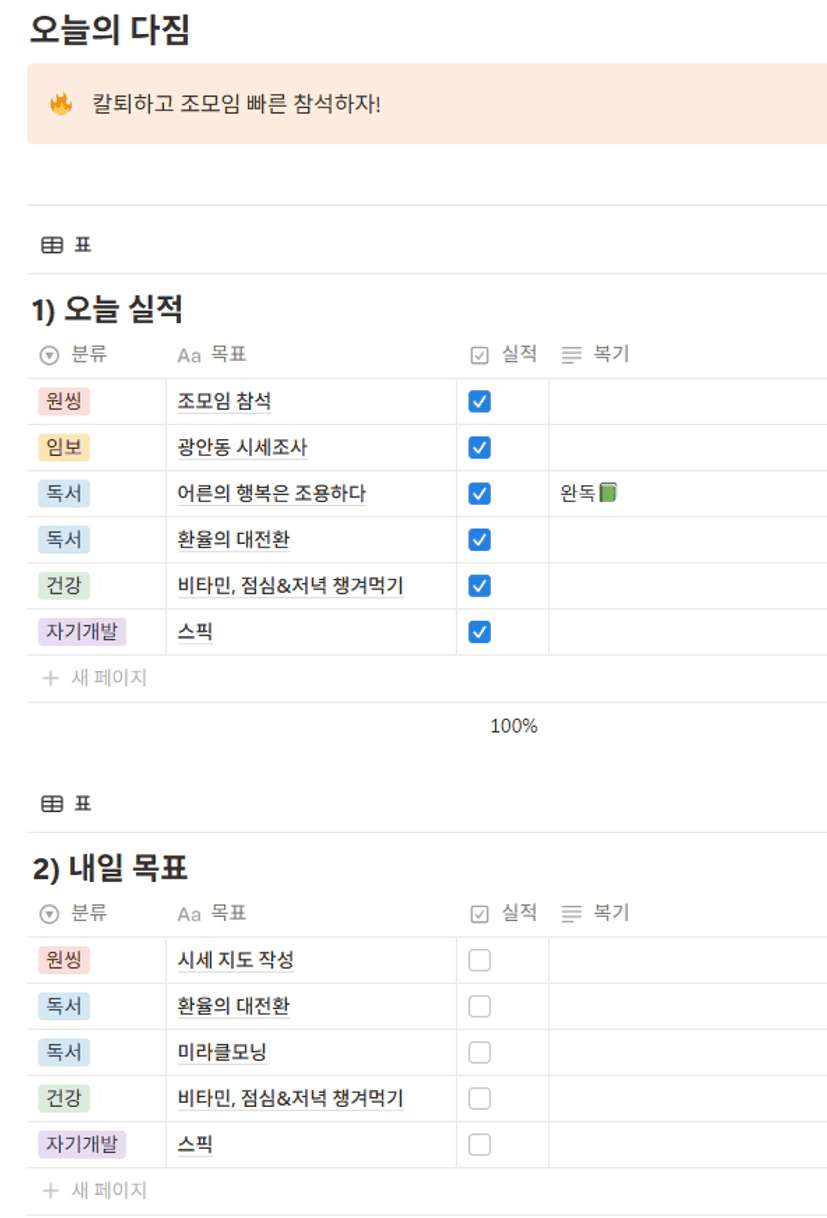Click the 복기 text column icon in 오늘 실적

pyautogui.click(x=572, y=355)
